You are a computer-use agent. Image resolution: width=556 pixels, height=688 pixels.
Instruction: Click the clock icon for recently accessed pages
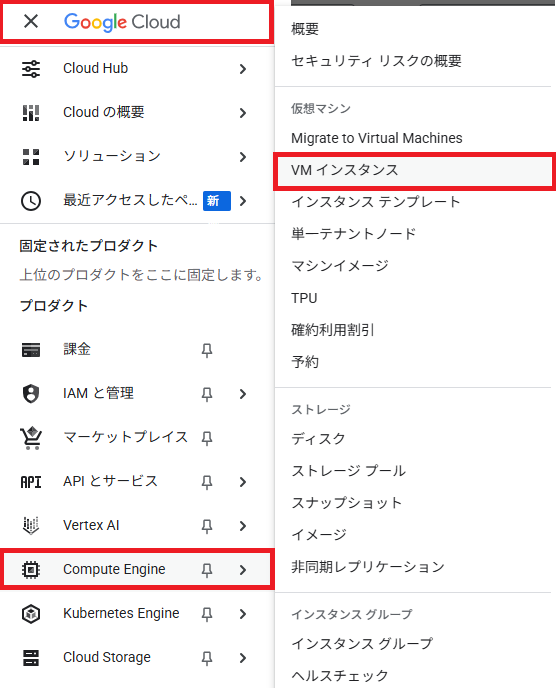(31, 201)
